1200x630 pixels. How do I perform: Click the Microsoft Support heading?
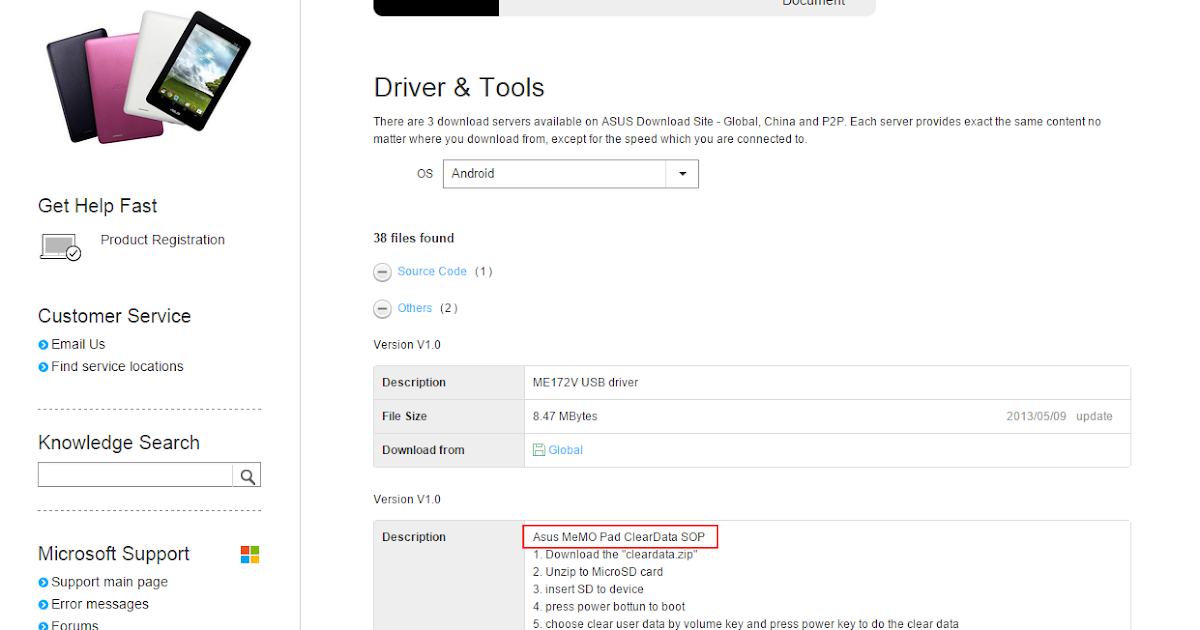(114, 554)
